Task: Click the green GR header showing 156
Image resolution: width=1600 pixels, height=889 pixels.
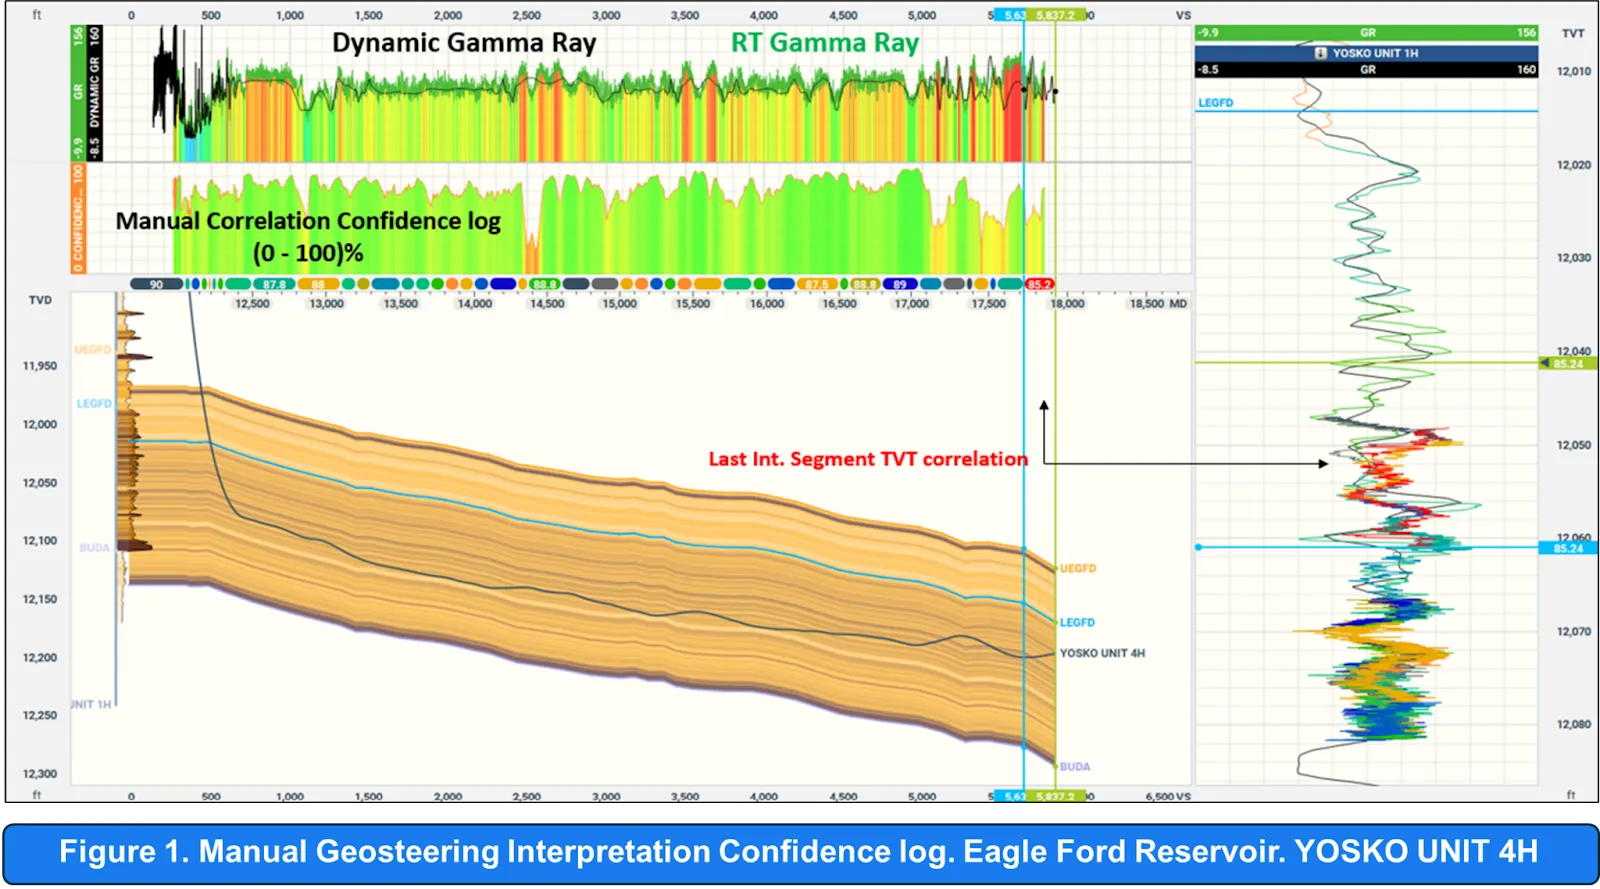Action: click(1366, 33)
